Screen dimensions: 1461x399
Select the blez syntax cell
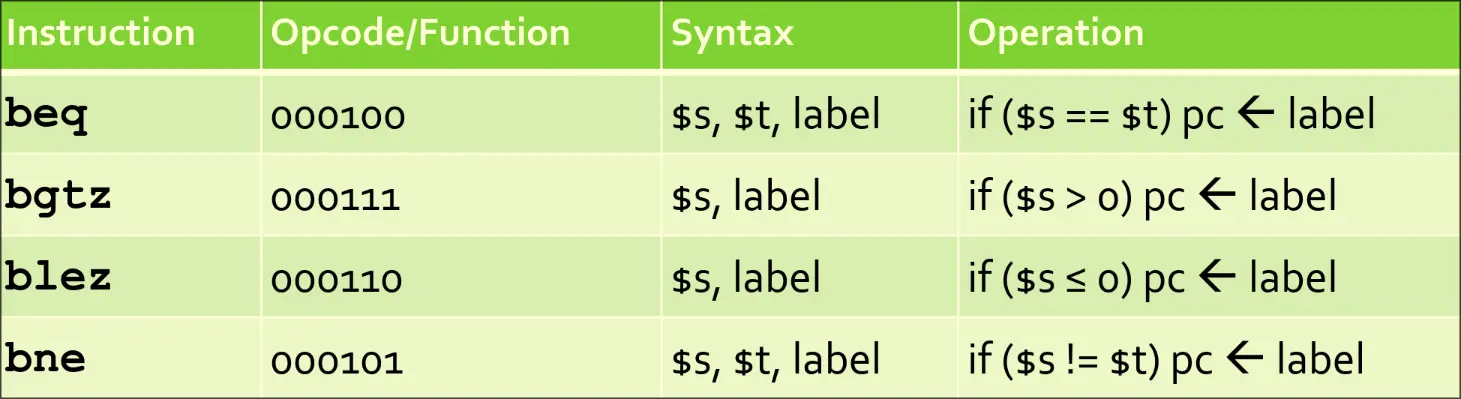coord(809,276)
